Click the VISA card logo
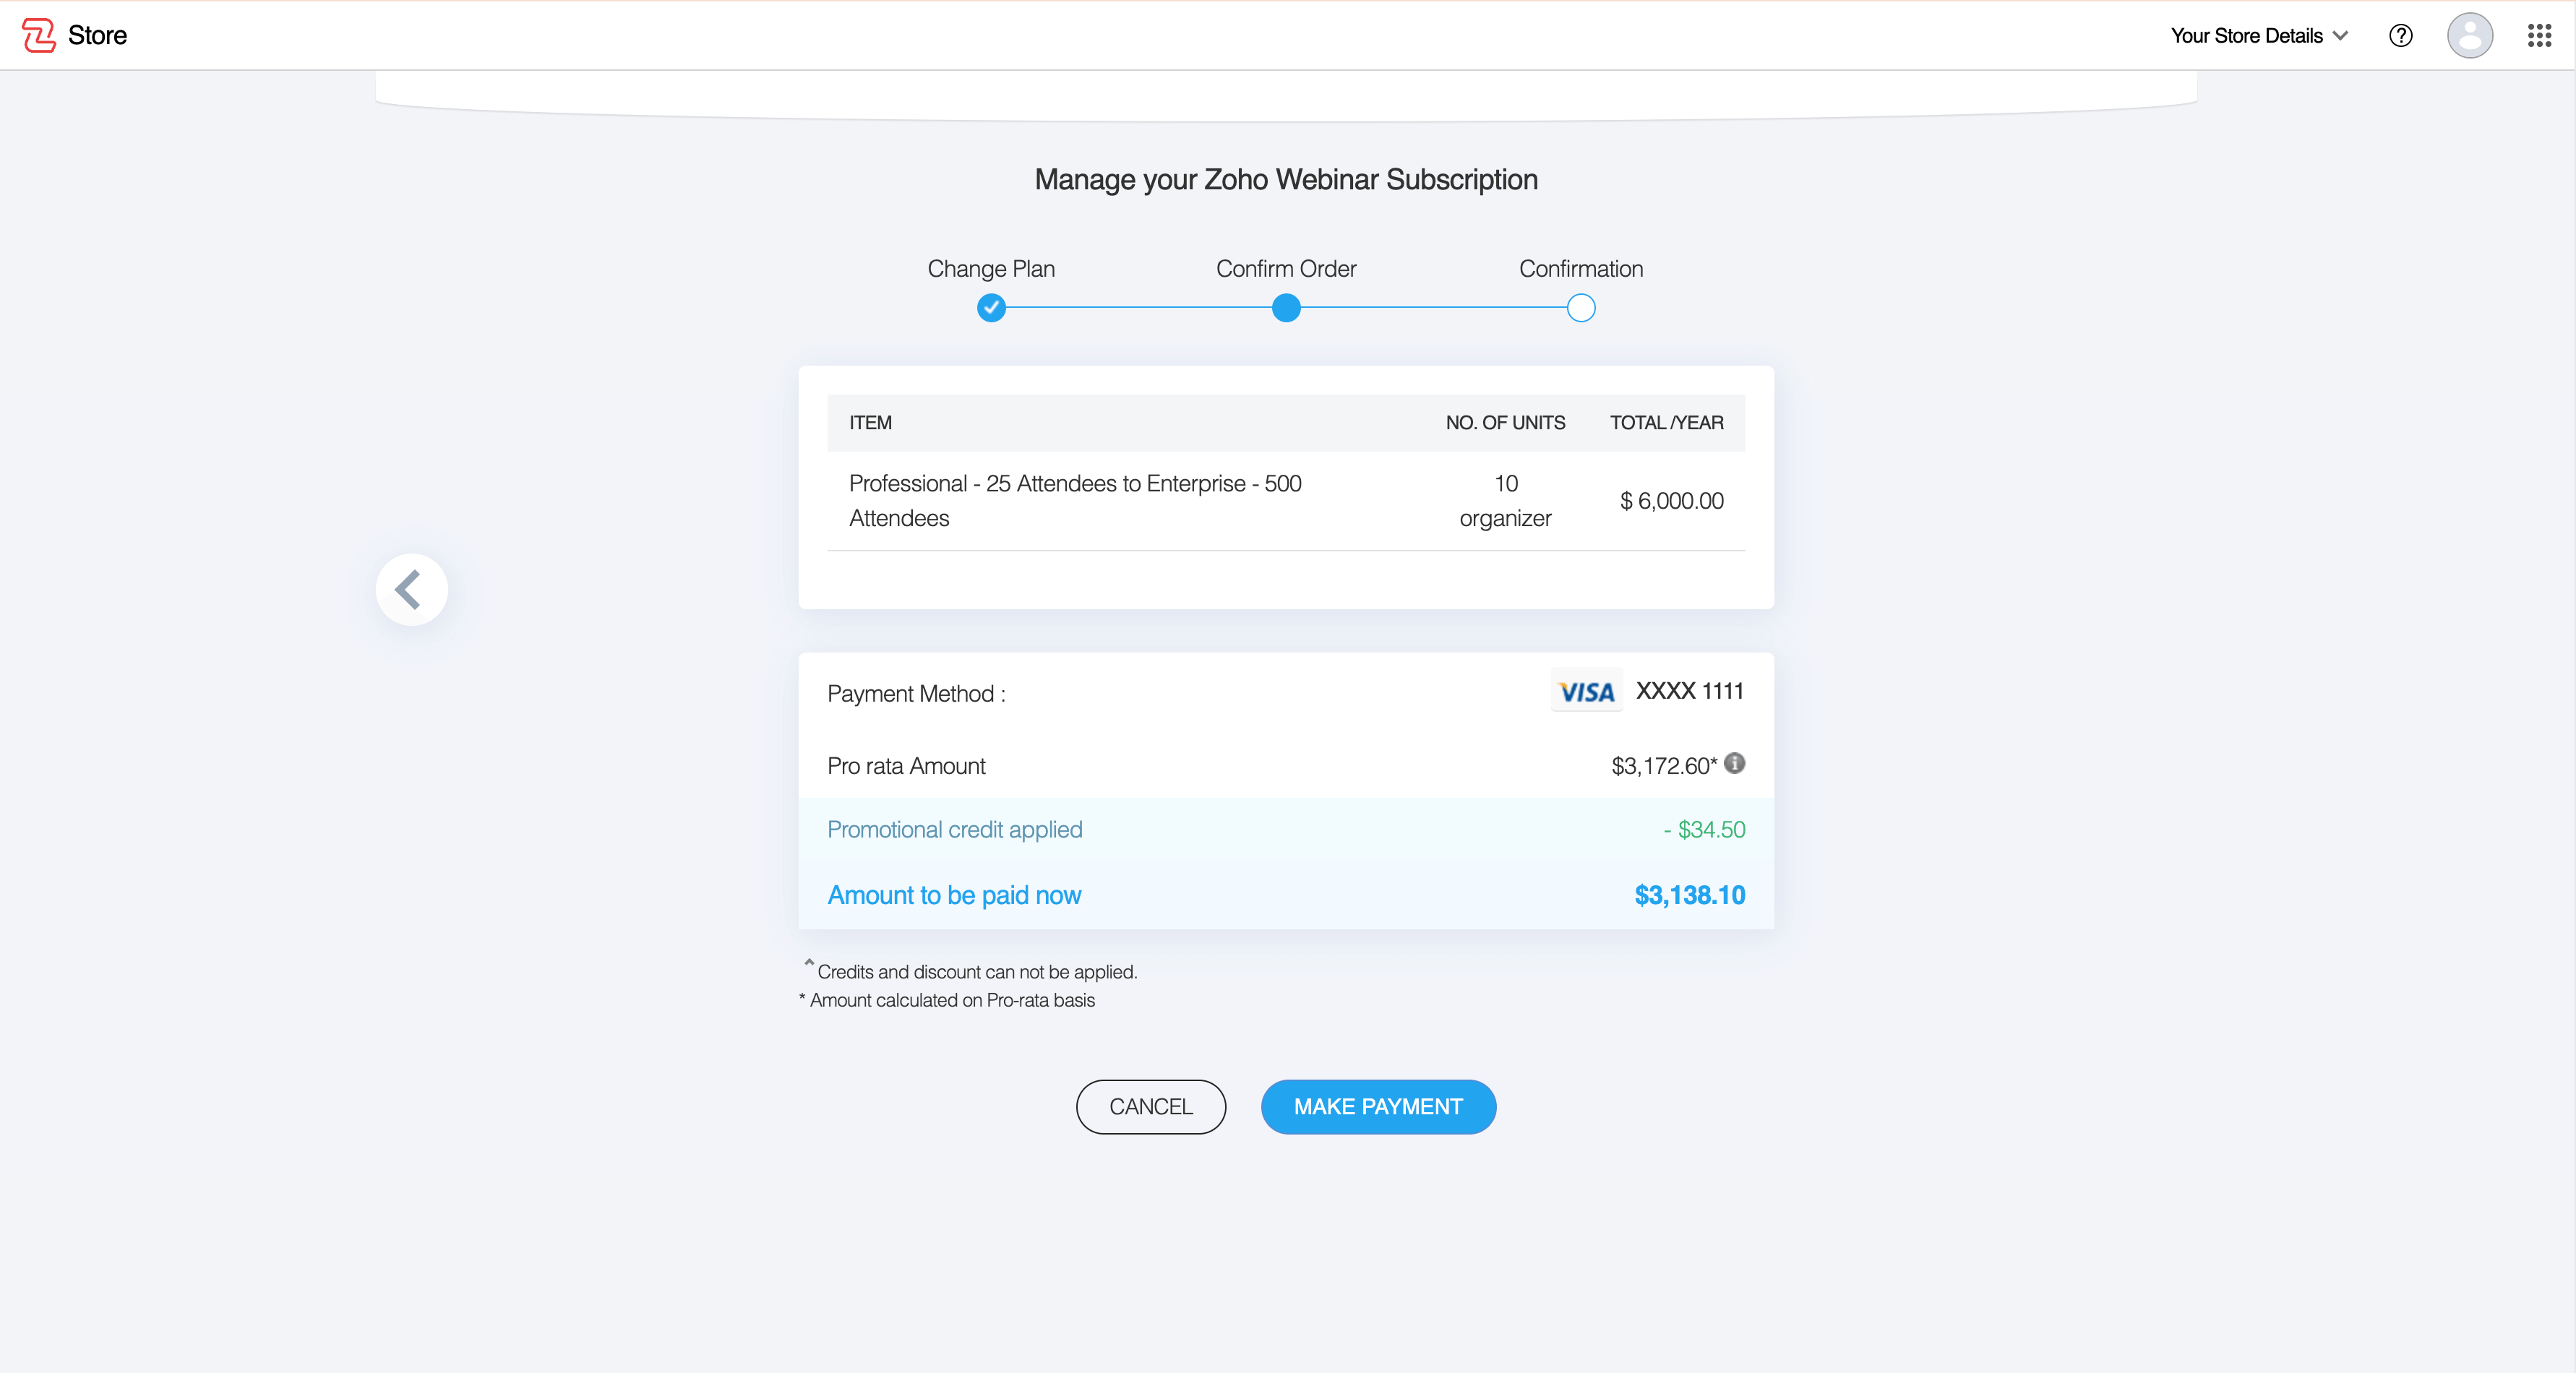 tap(1586, 691)
